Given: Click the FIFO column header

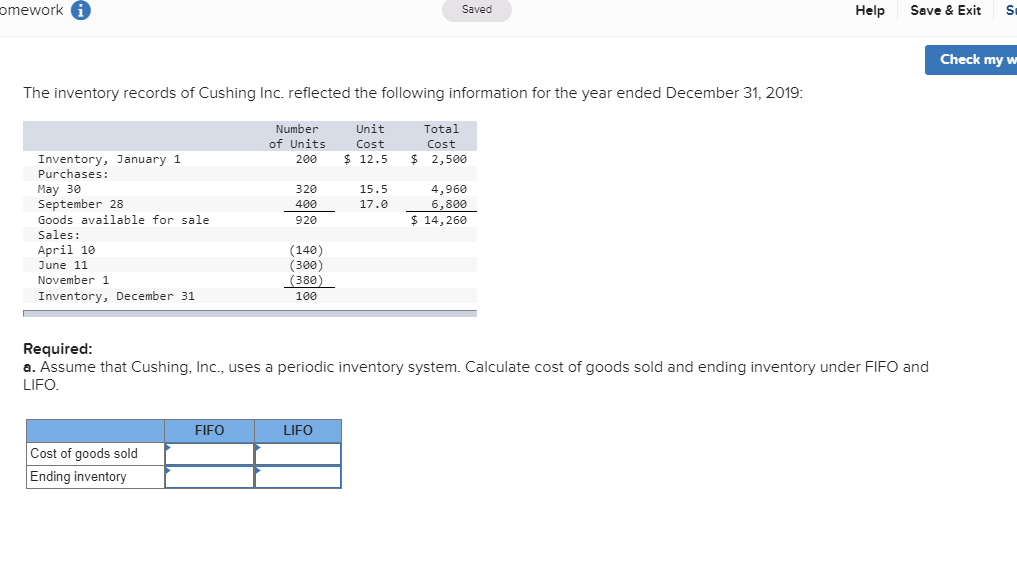Looking at the screenshot, I should coord(209,431).
